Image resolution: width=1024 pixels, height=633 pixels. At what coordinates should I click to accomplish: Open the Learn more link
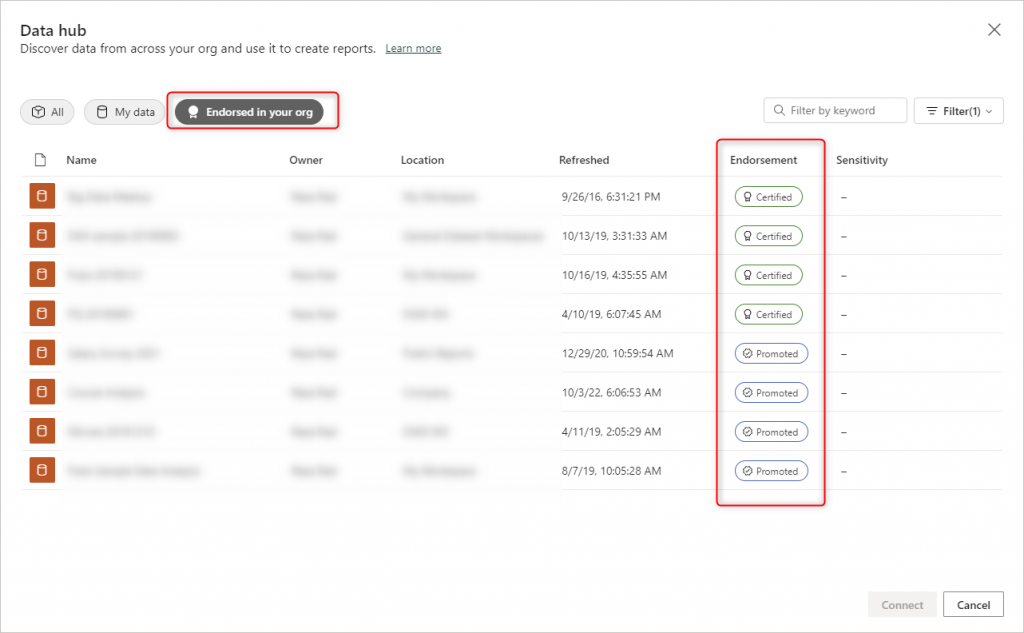(413, 49)
